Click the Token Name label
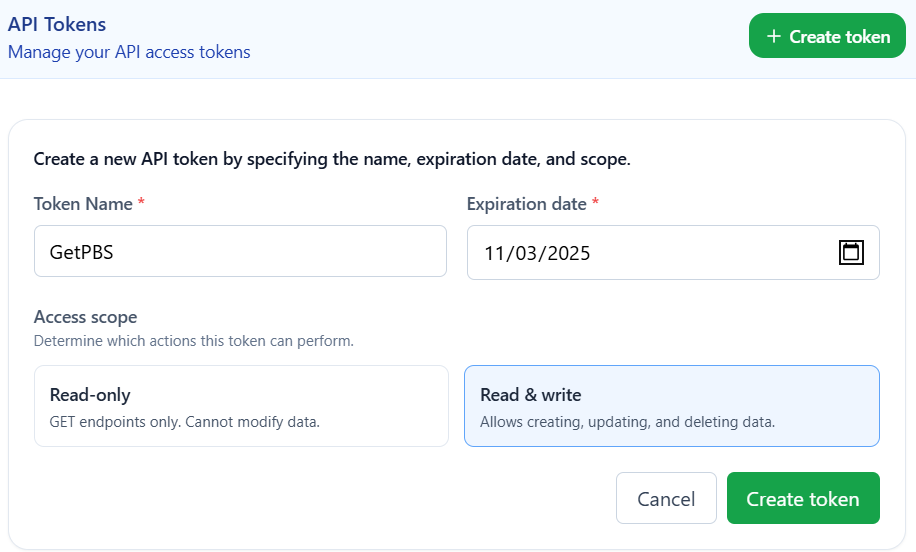Image resolution: width=916 pixels, height=552 pixels. point(83,204)
